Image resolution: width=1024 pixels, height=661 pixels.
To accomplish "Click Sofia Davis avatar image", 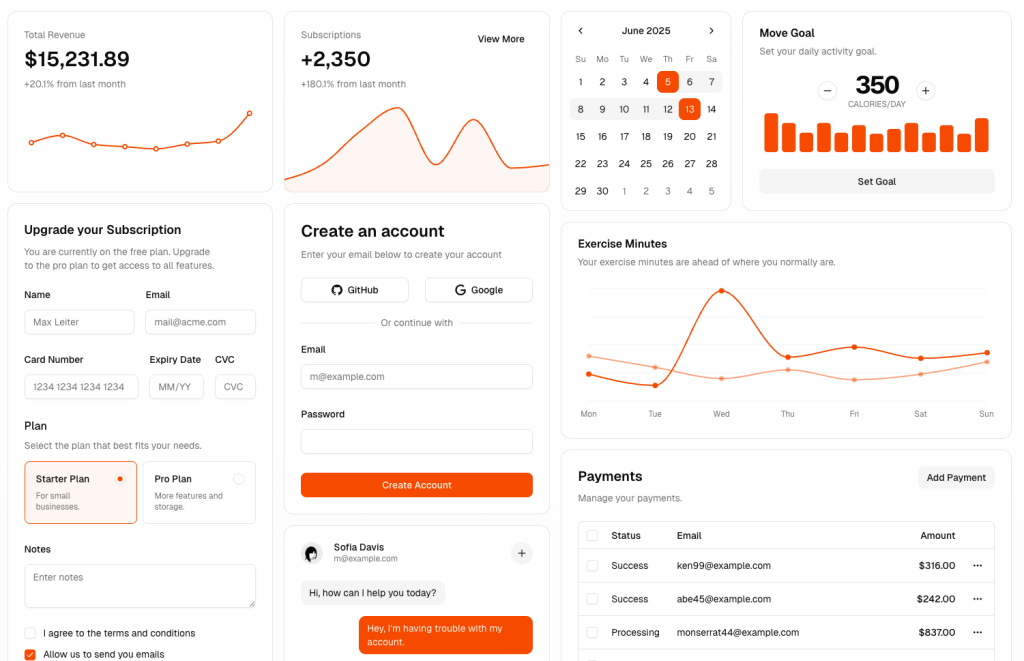I will click(312, 553).
